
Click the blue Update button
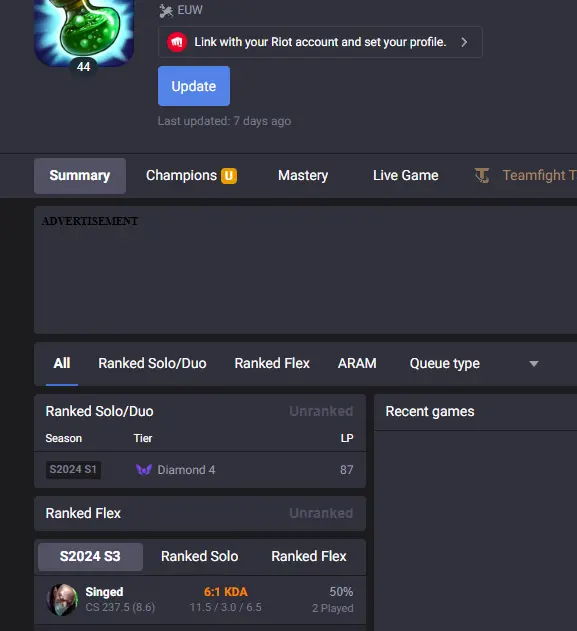[x=194, y=86]
